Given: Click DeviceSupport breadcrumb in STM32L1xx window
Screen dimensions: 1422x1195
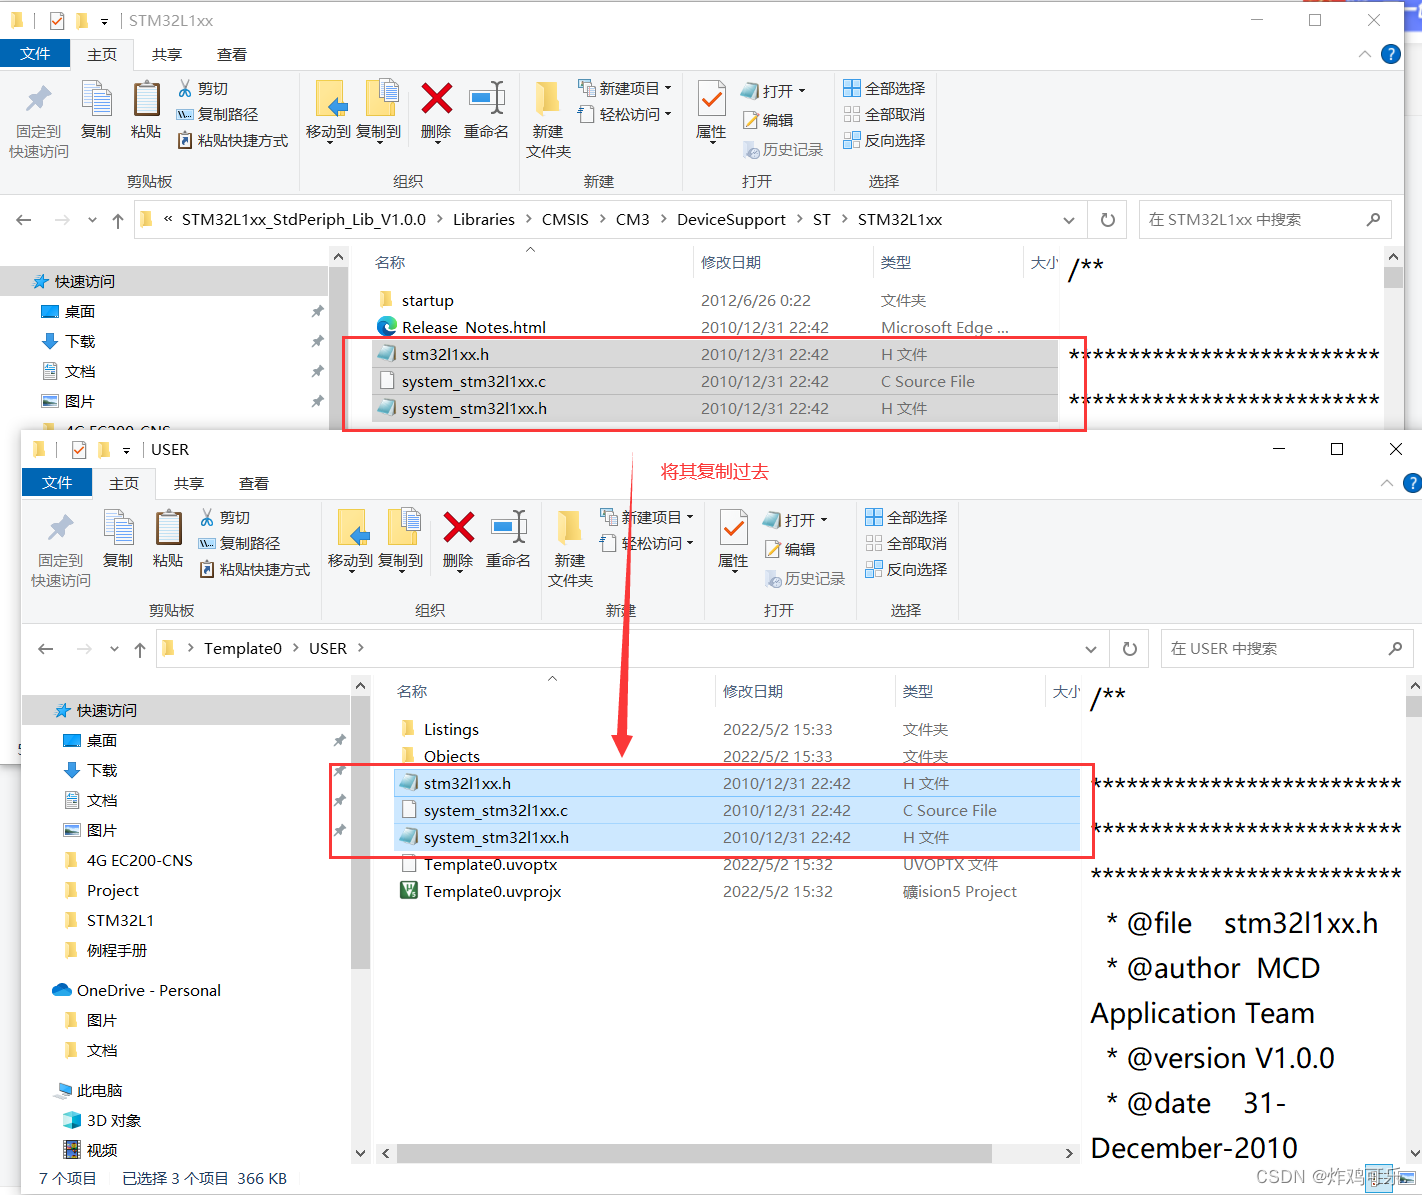Looking at the screenshot, I should pos(731,220).
